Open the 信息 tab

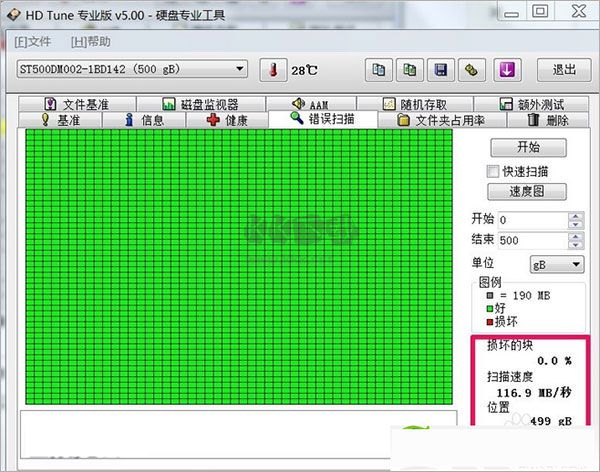(144, 120)
